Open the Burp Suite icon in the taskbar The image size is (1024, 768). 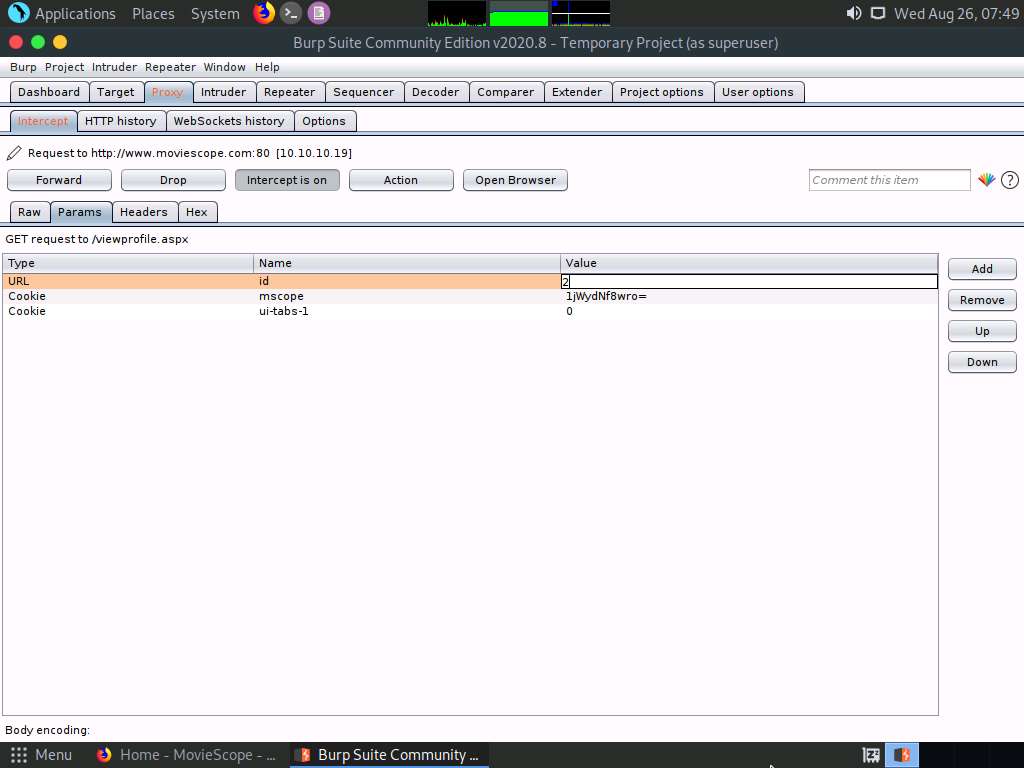coord(389,754)
